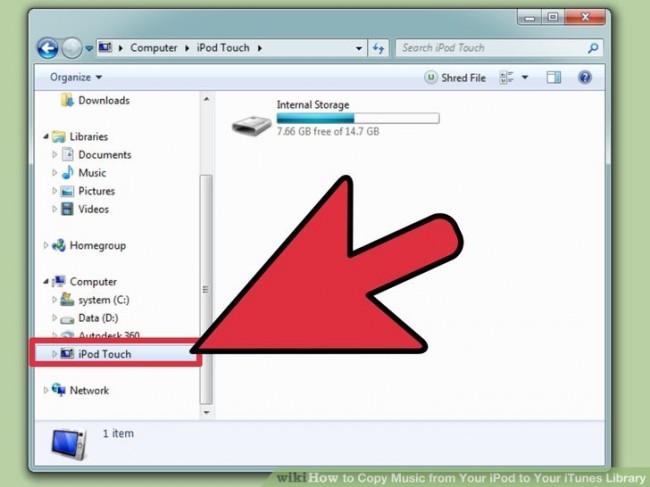Expand the Network tree node
The width and height of the screenshot is (650, 487).
point(46,391)
